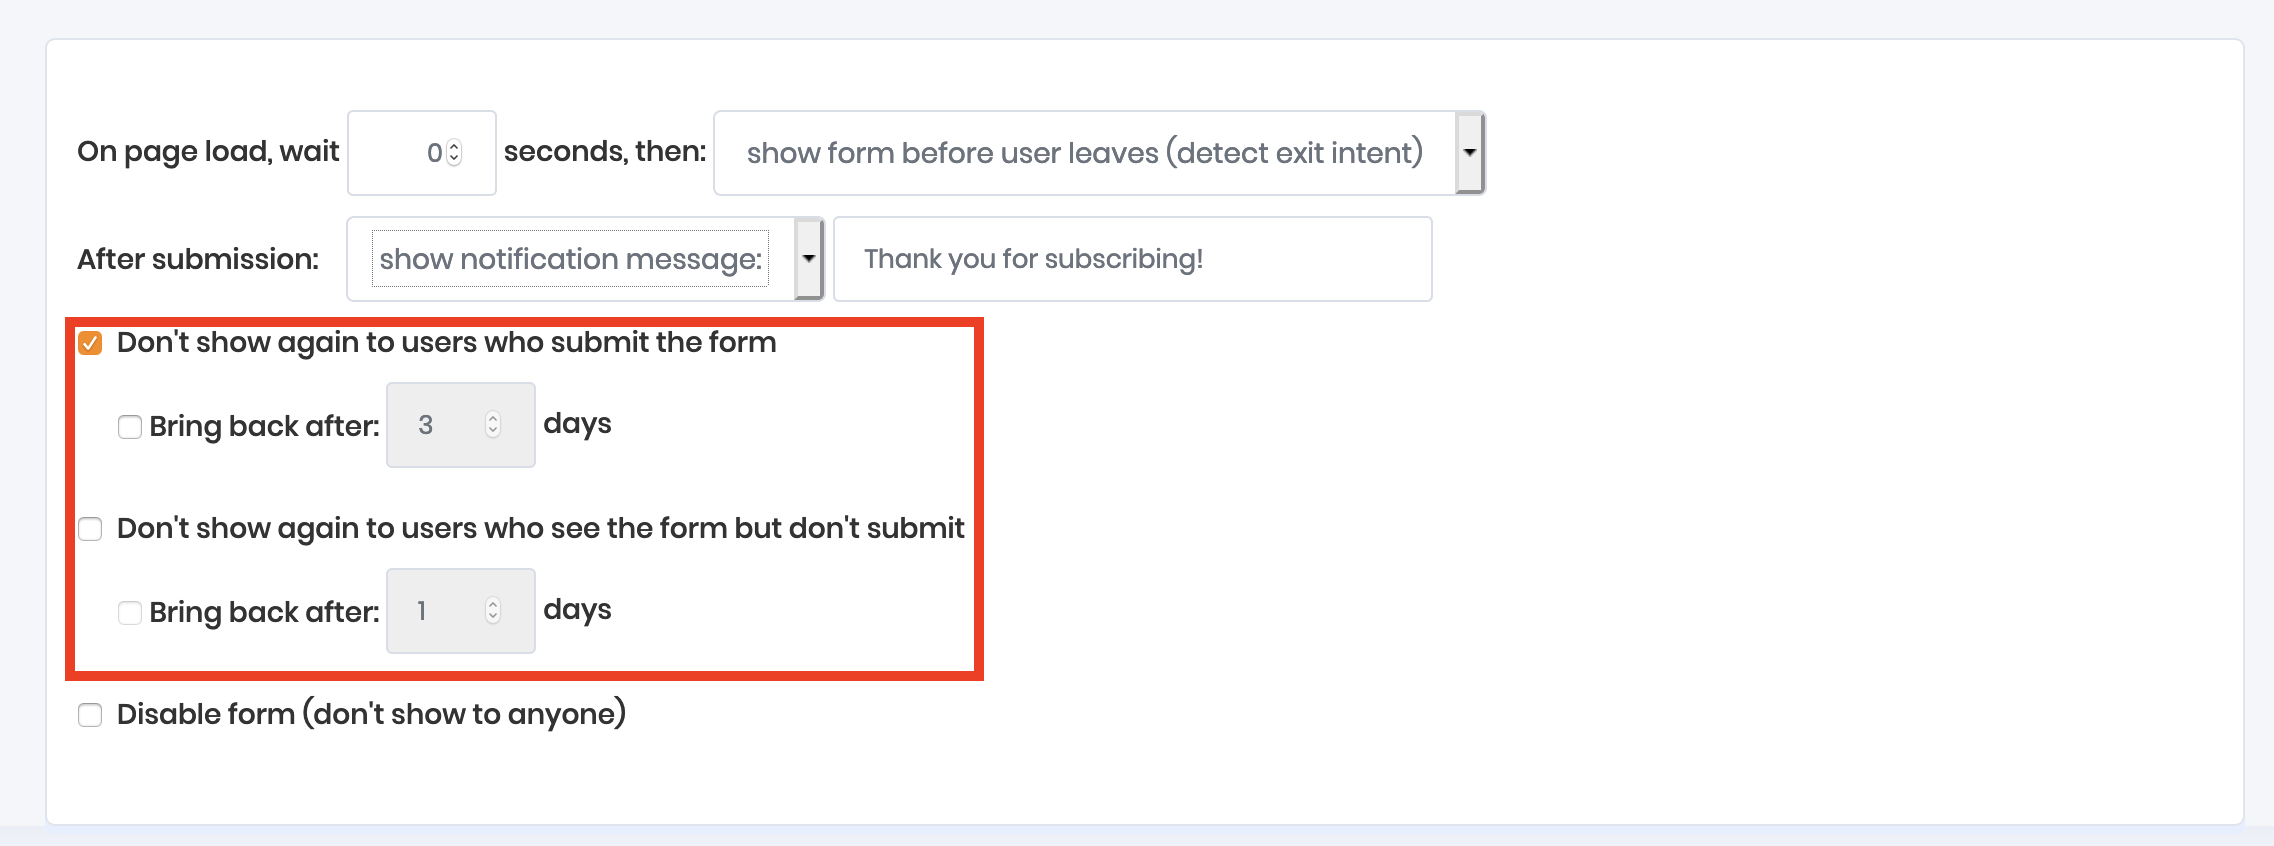Click the "Bring back after:" label beside 3 days

point(264,426)
